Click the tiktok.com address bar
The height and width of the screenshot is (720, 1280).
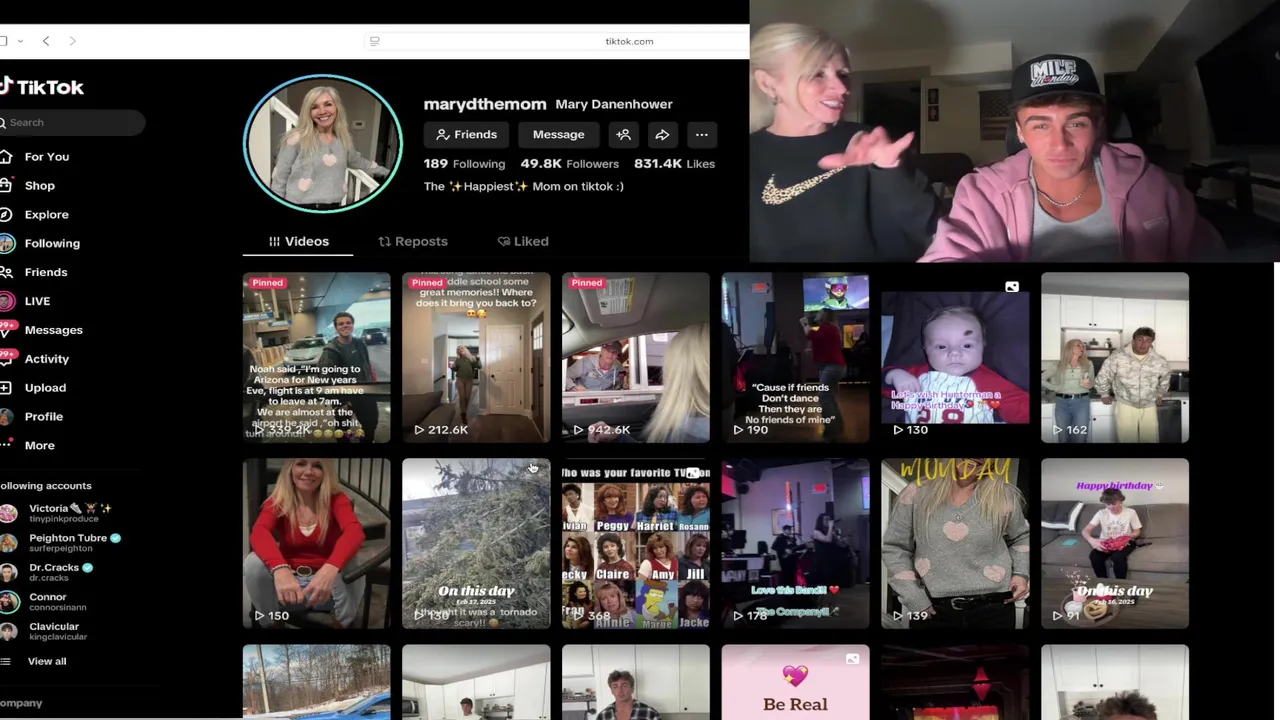(x=628, y=41)
